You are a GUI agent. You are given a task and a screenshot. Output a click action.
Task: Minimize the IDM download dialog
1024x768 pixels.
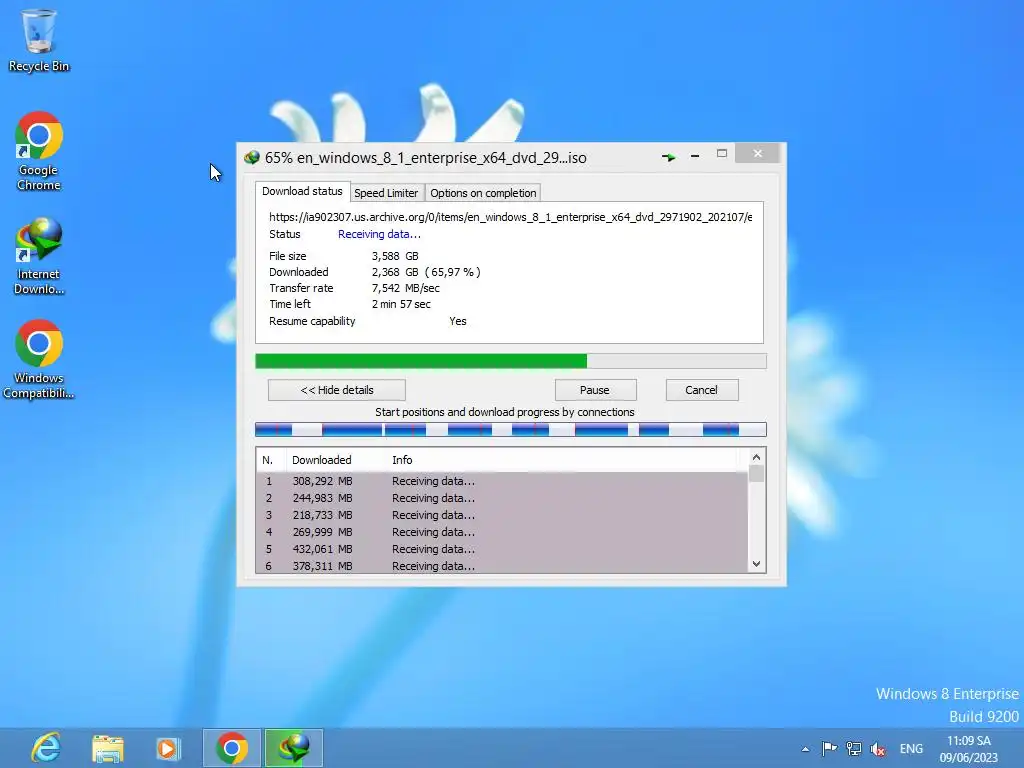tap(695, 155)
